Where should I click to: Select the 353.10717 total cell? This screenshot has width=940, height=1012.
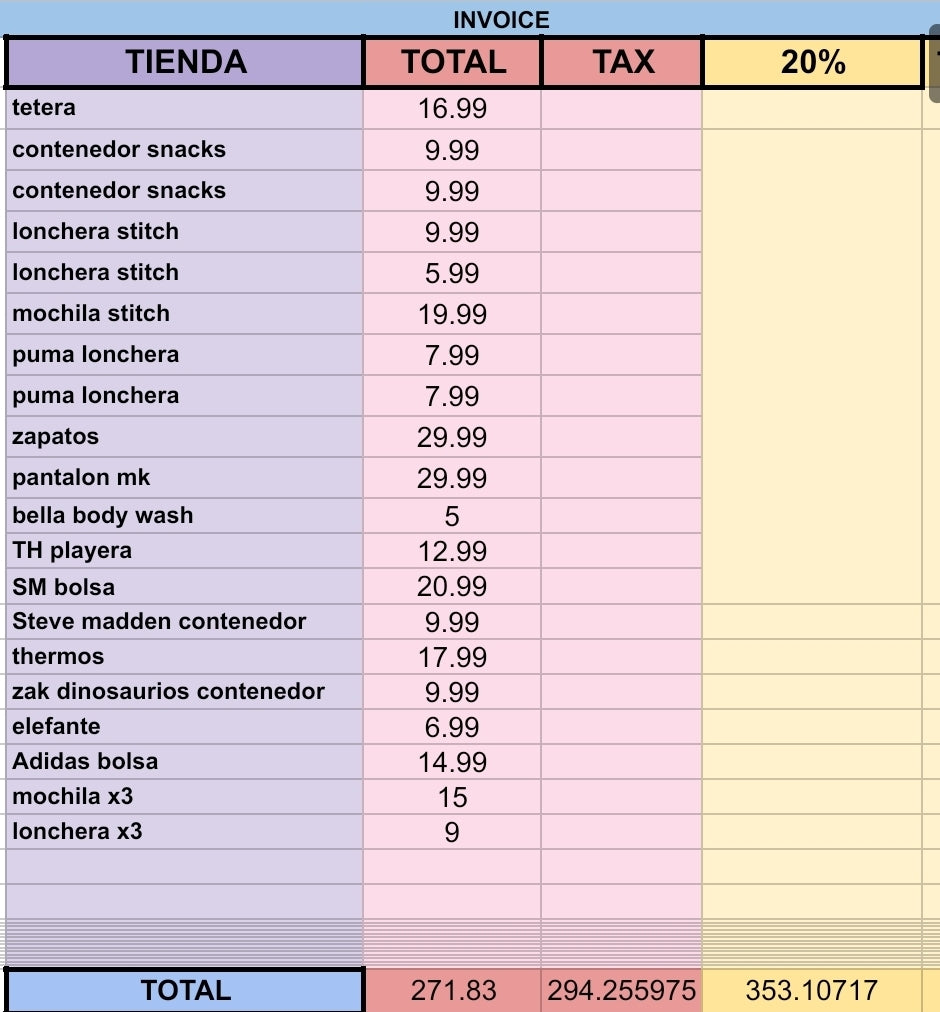coord(811,990)
